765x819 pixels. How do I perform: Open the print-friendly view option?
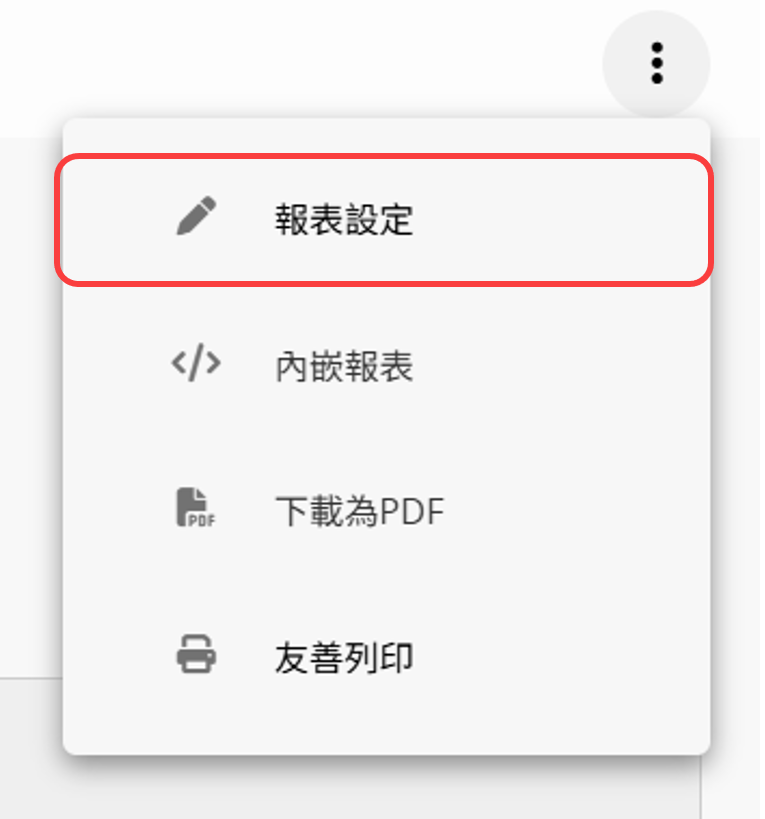[386, 657]
